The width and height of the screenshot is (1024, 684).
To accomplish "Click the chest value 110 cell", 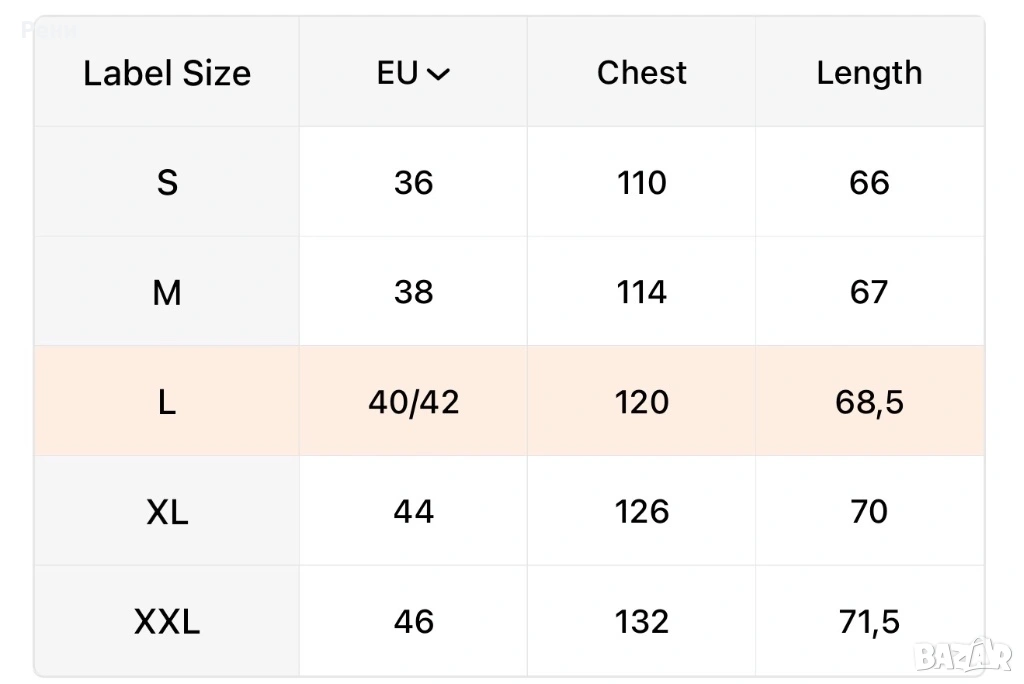I will [641, 182].
